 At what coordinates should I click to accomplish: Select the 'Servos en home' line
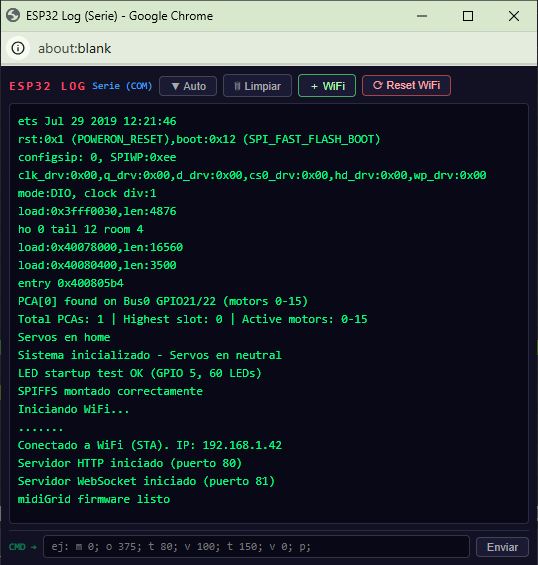point(64,337)
